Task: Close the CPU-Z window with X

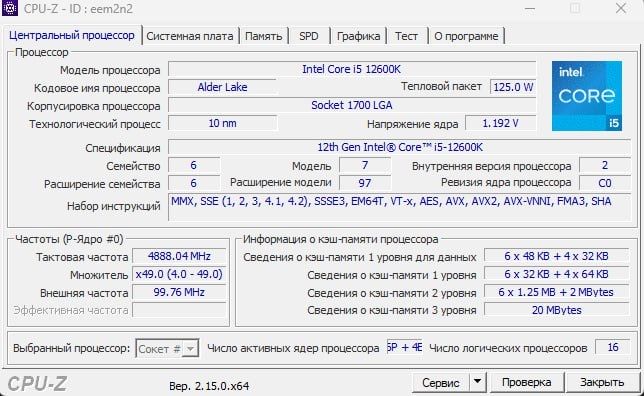Action: coord(621,8)
